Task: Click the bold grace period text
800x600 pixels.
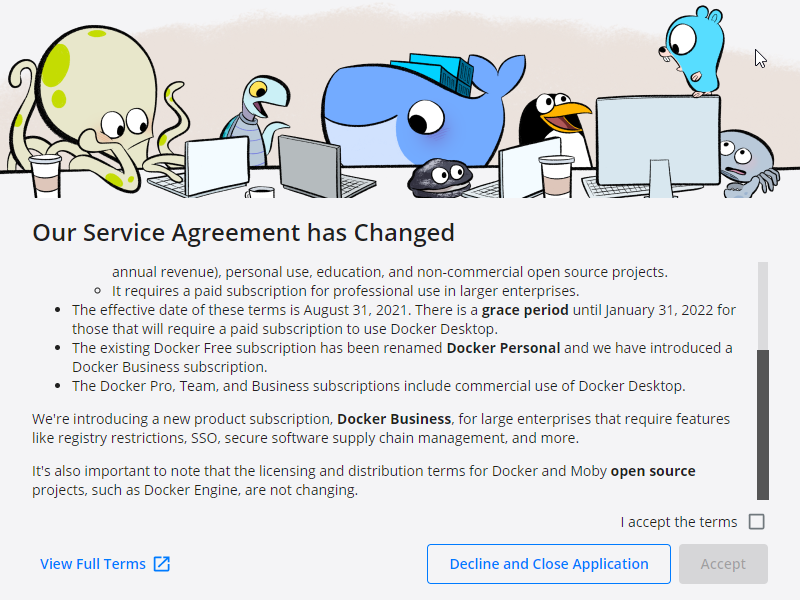Action: click(x=524, y=309)
